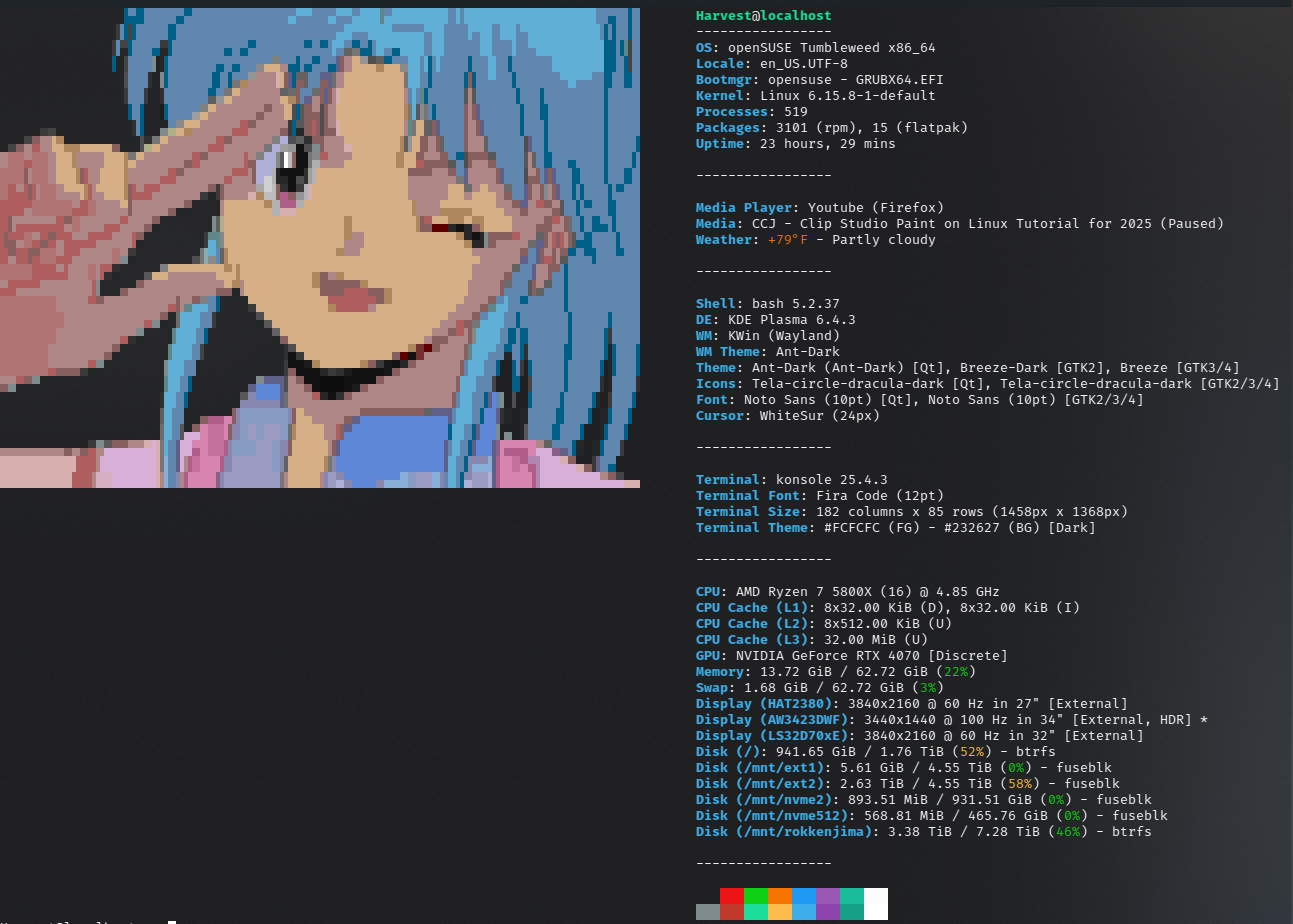Image resolution: width=1293 pixels, height=924 pixels.
Task: Click the Terminal Theme line with #FCFCFC
Action: [x=896, y=528]
